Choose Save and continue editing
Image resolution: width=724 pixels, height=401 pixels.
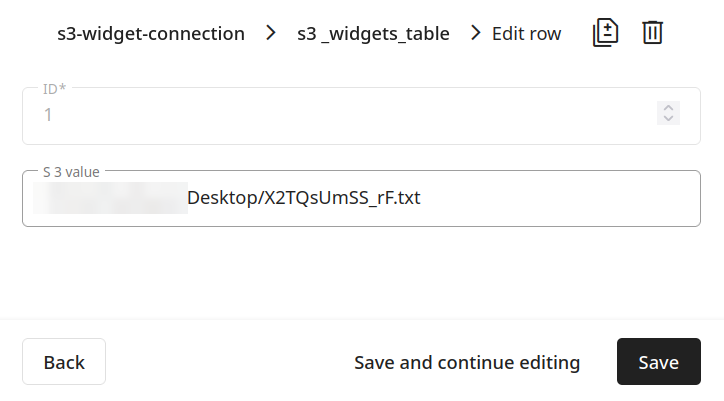pyautogui.click(x=467, y=362)
